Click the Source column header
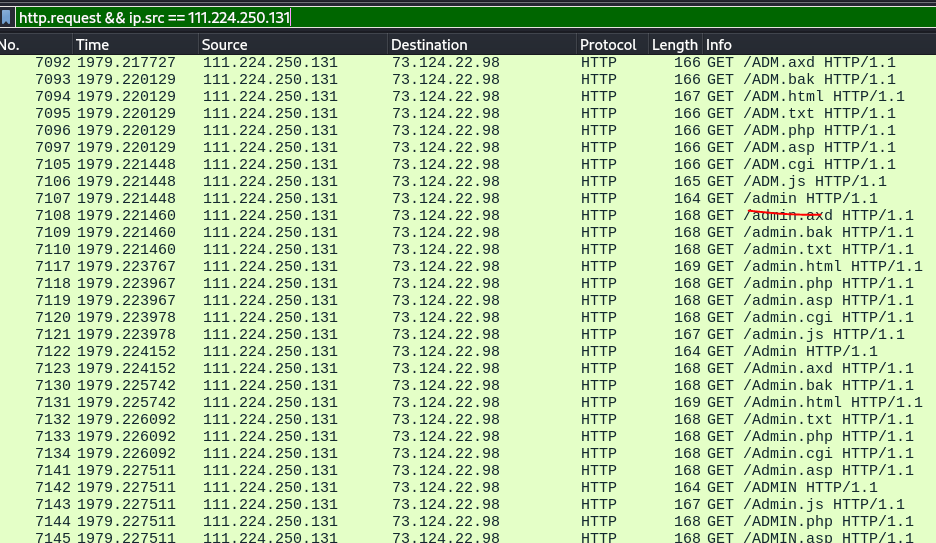Screen dimensions: 936x543 coord(291,45)
